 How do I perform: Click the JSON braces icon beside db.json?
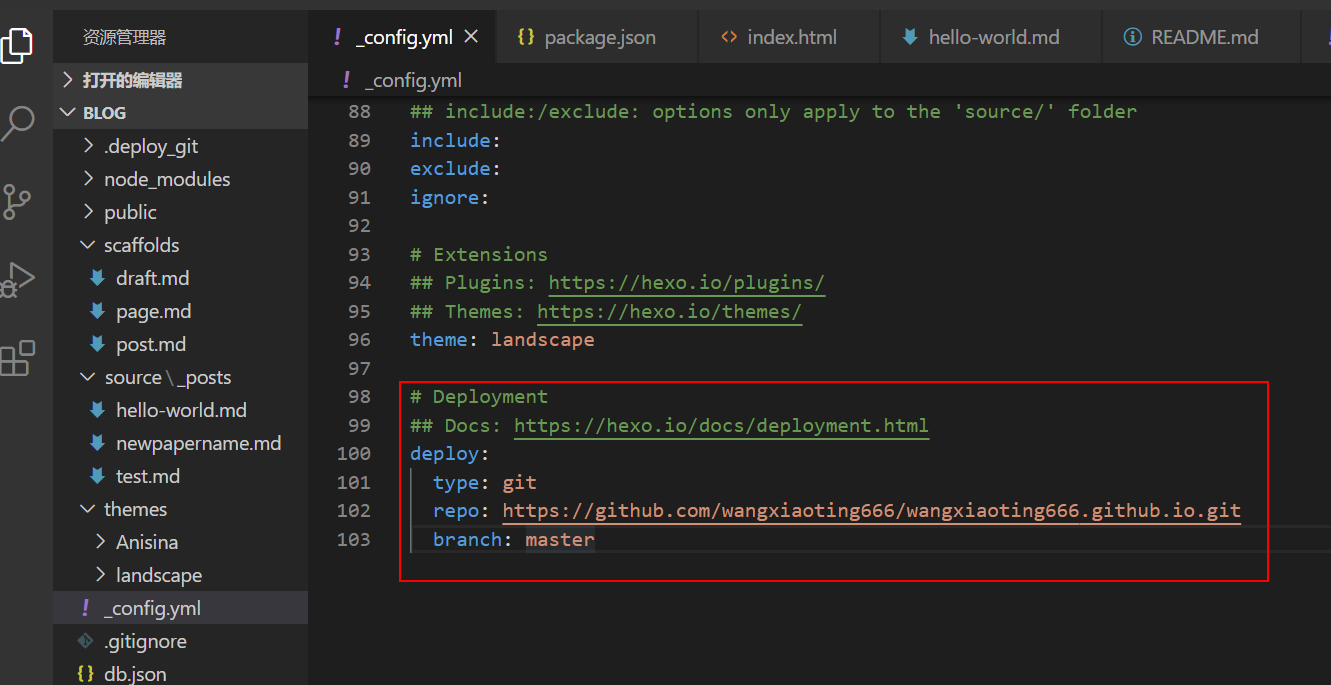pyautogui.click(x=86, y=674)
